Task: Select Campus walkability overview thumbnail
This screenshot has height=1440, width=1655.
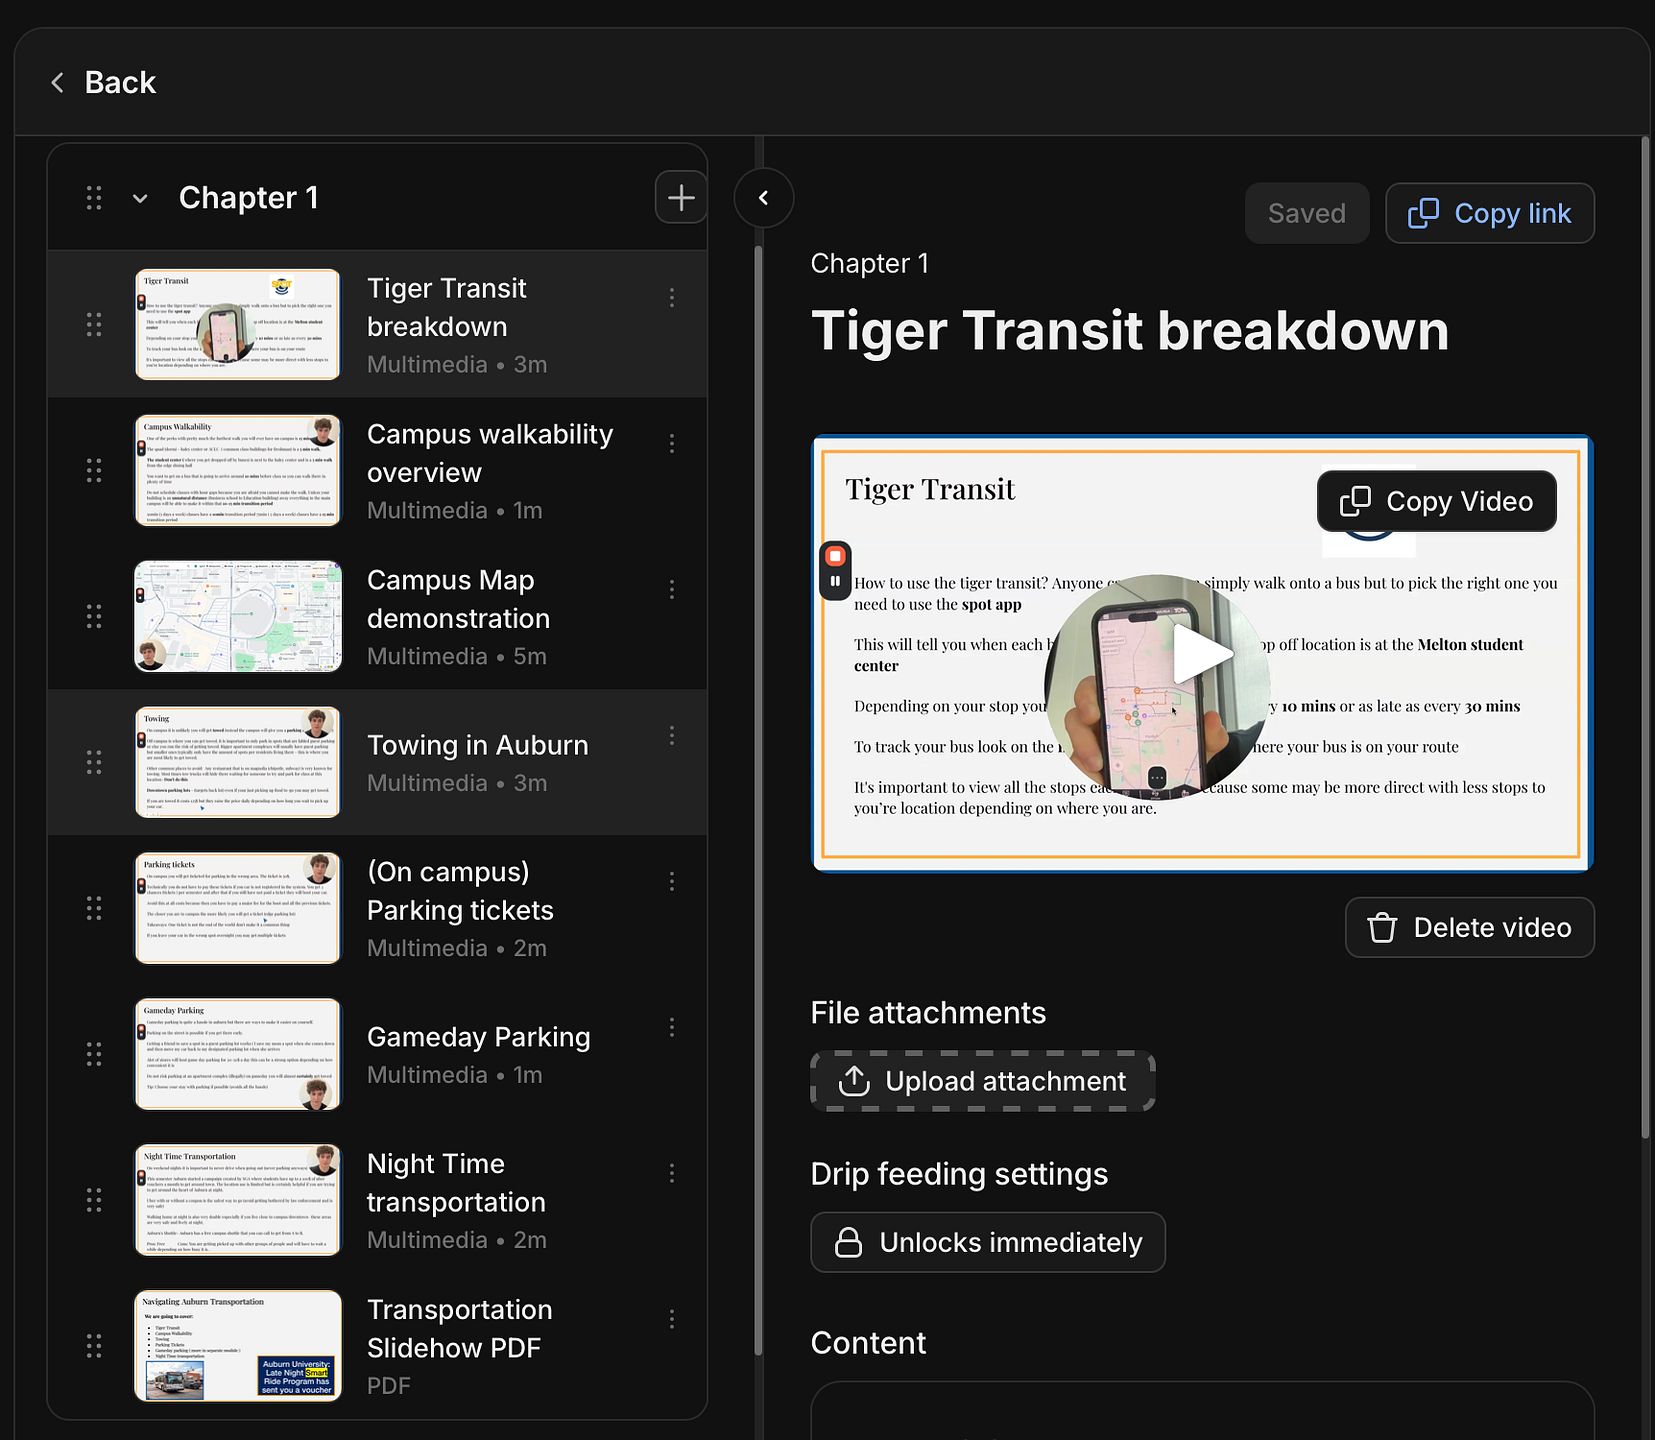Action: point(238,470)
